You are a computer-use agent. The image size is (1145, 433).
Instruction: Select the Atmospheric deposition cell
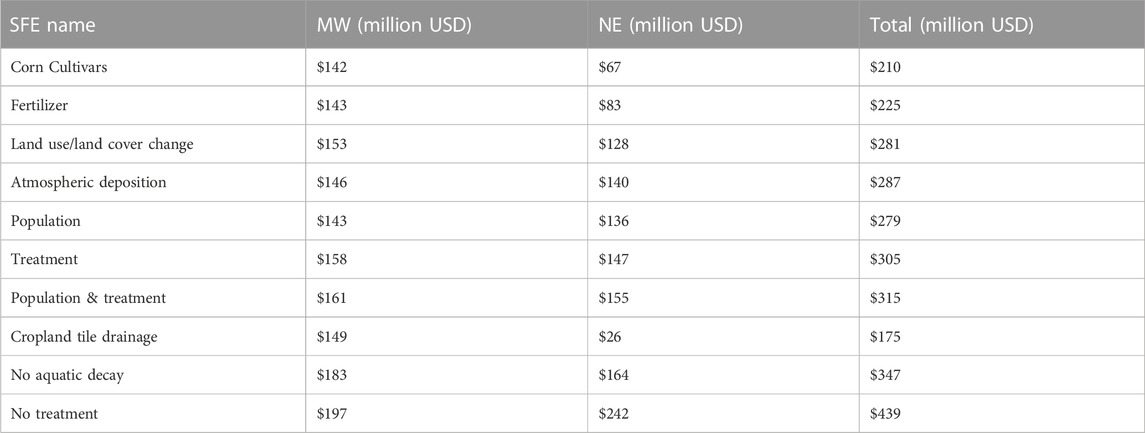click(88, 183)
